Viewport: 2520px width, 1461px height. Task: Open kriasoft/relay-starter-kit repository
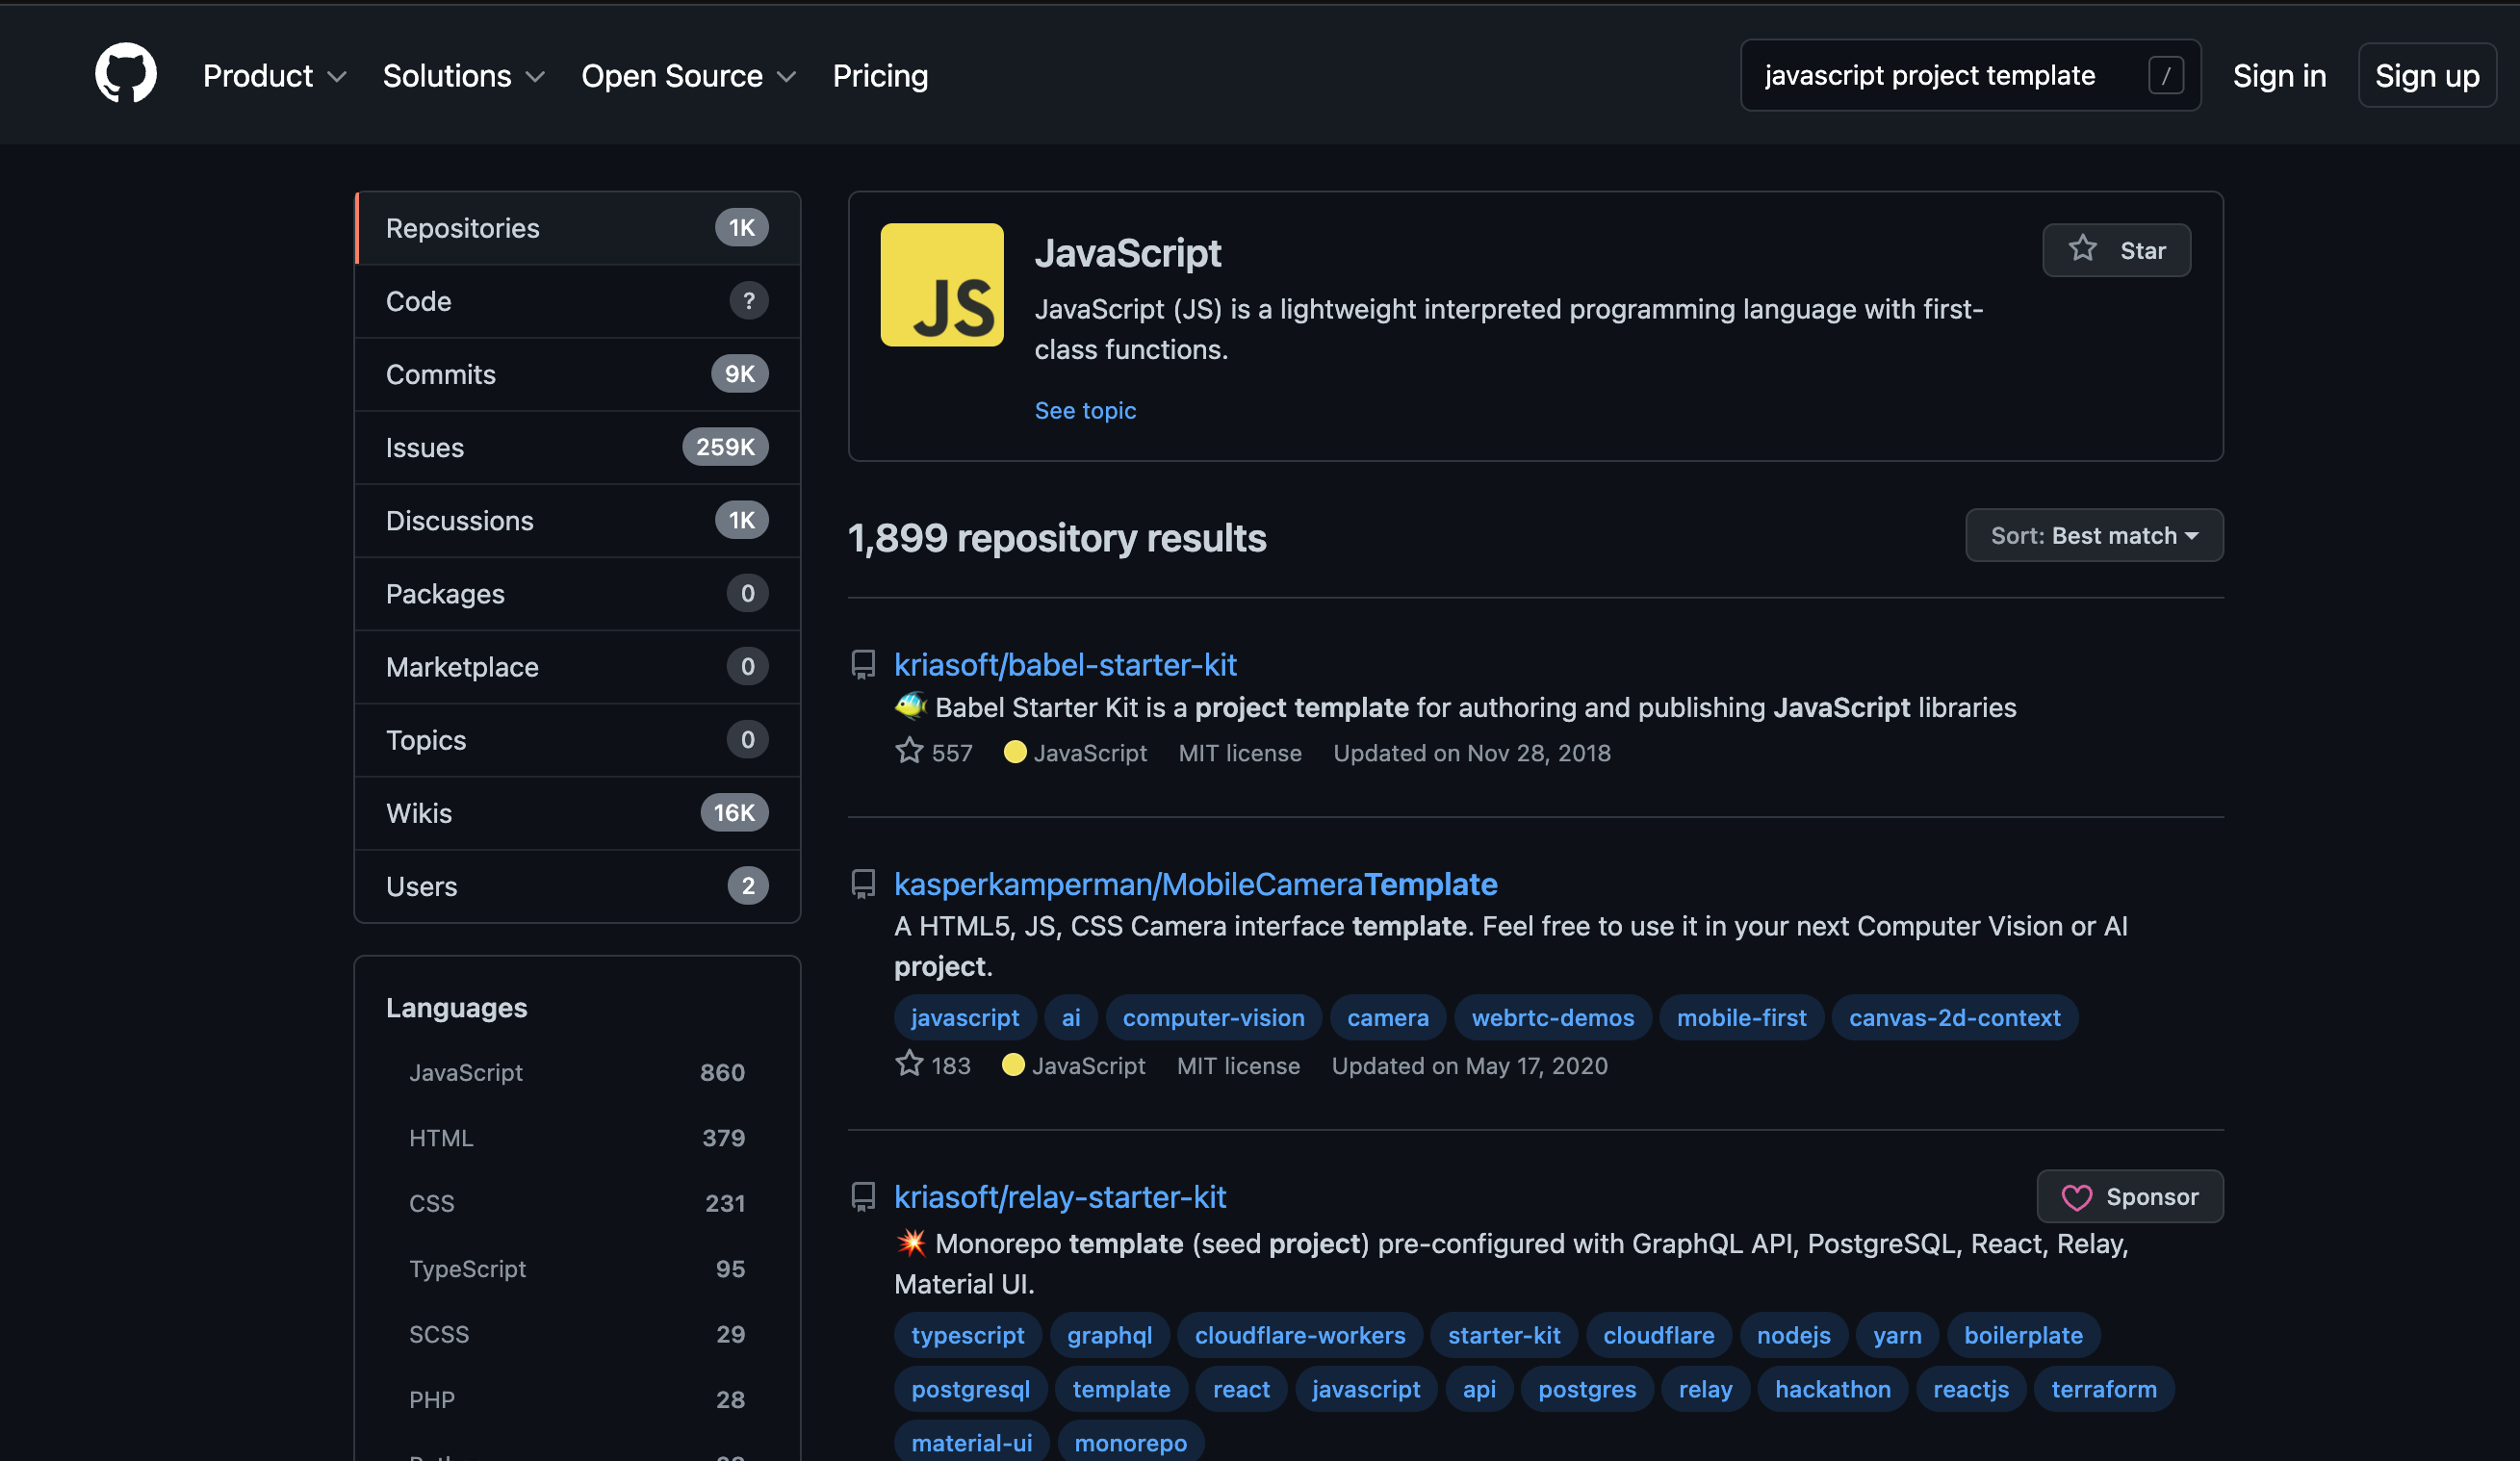[x=1059, y=1197]
